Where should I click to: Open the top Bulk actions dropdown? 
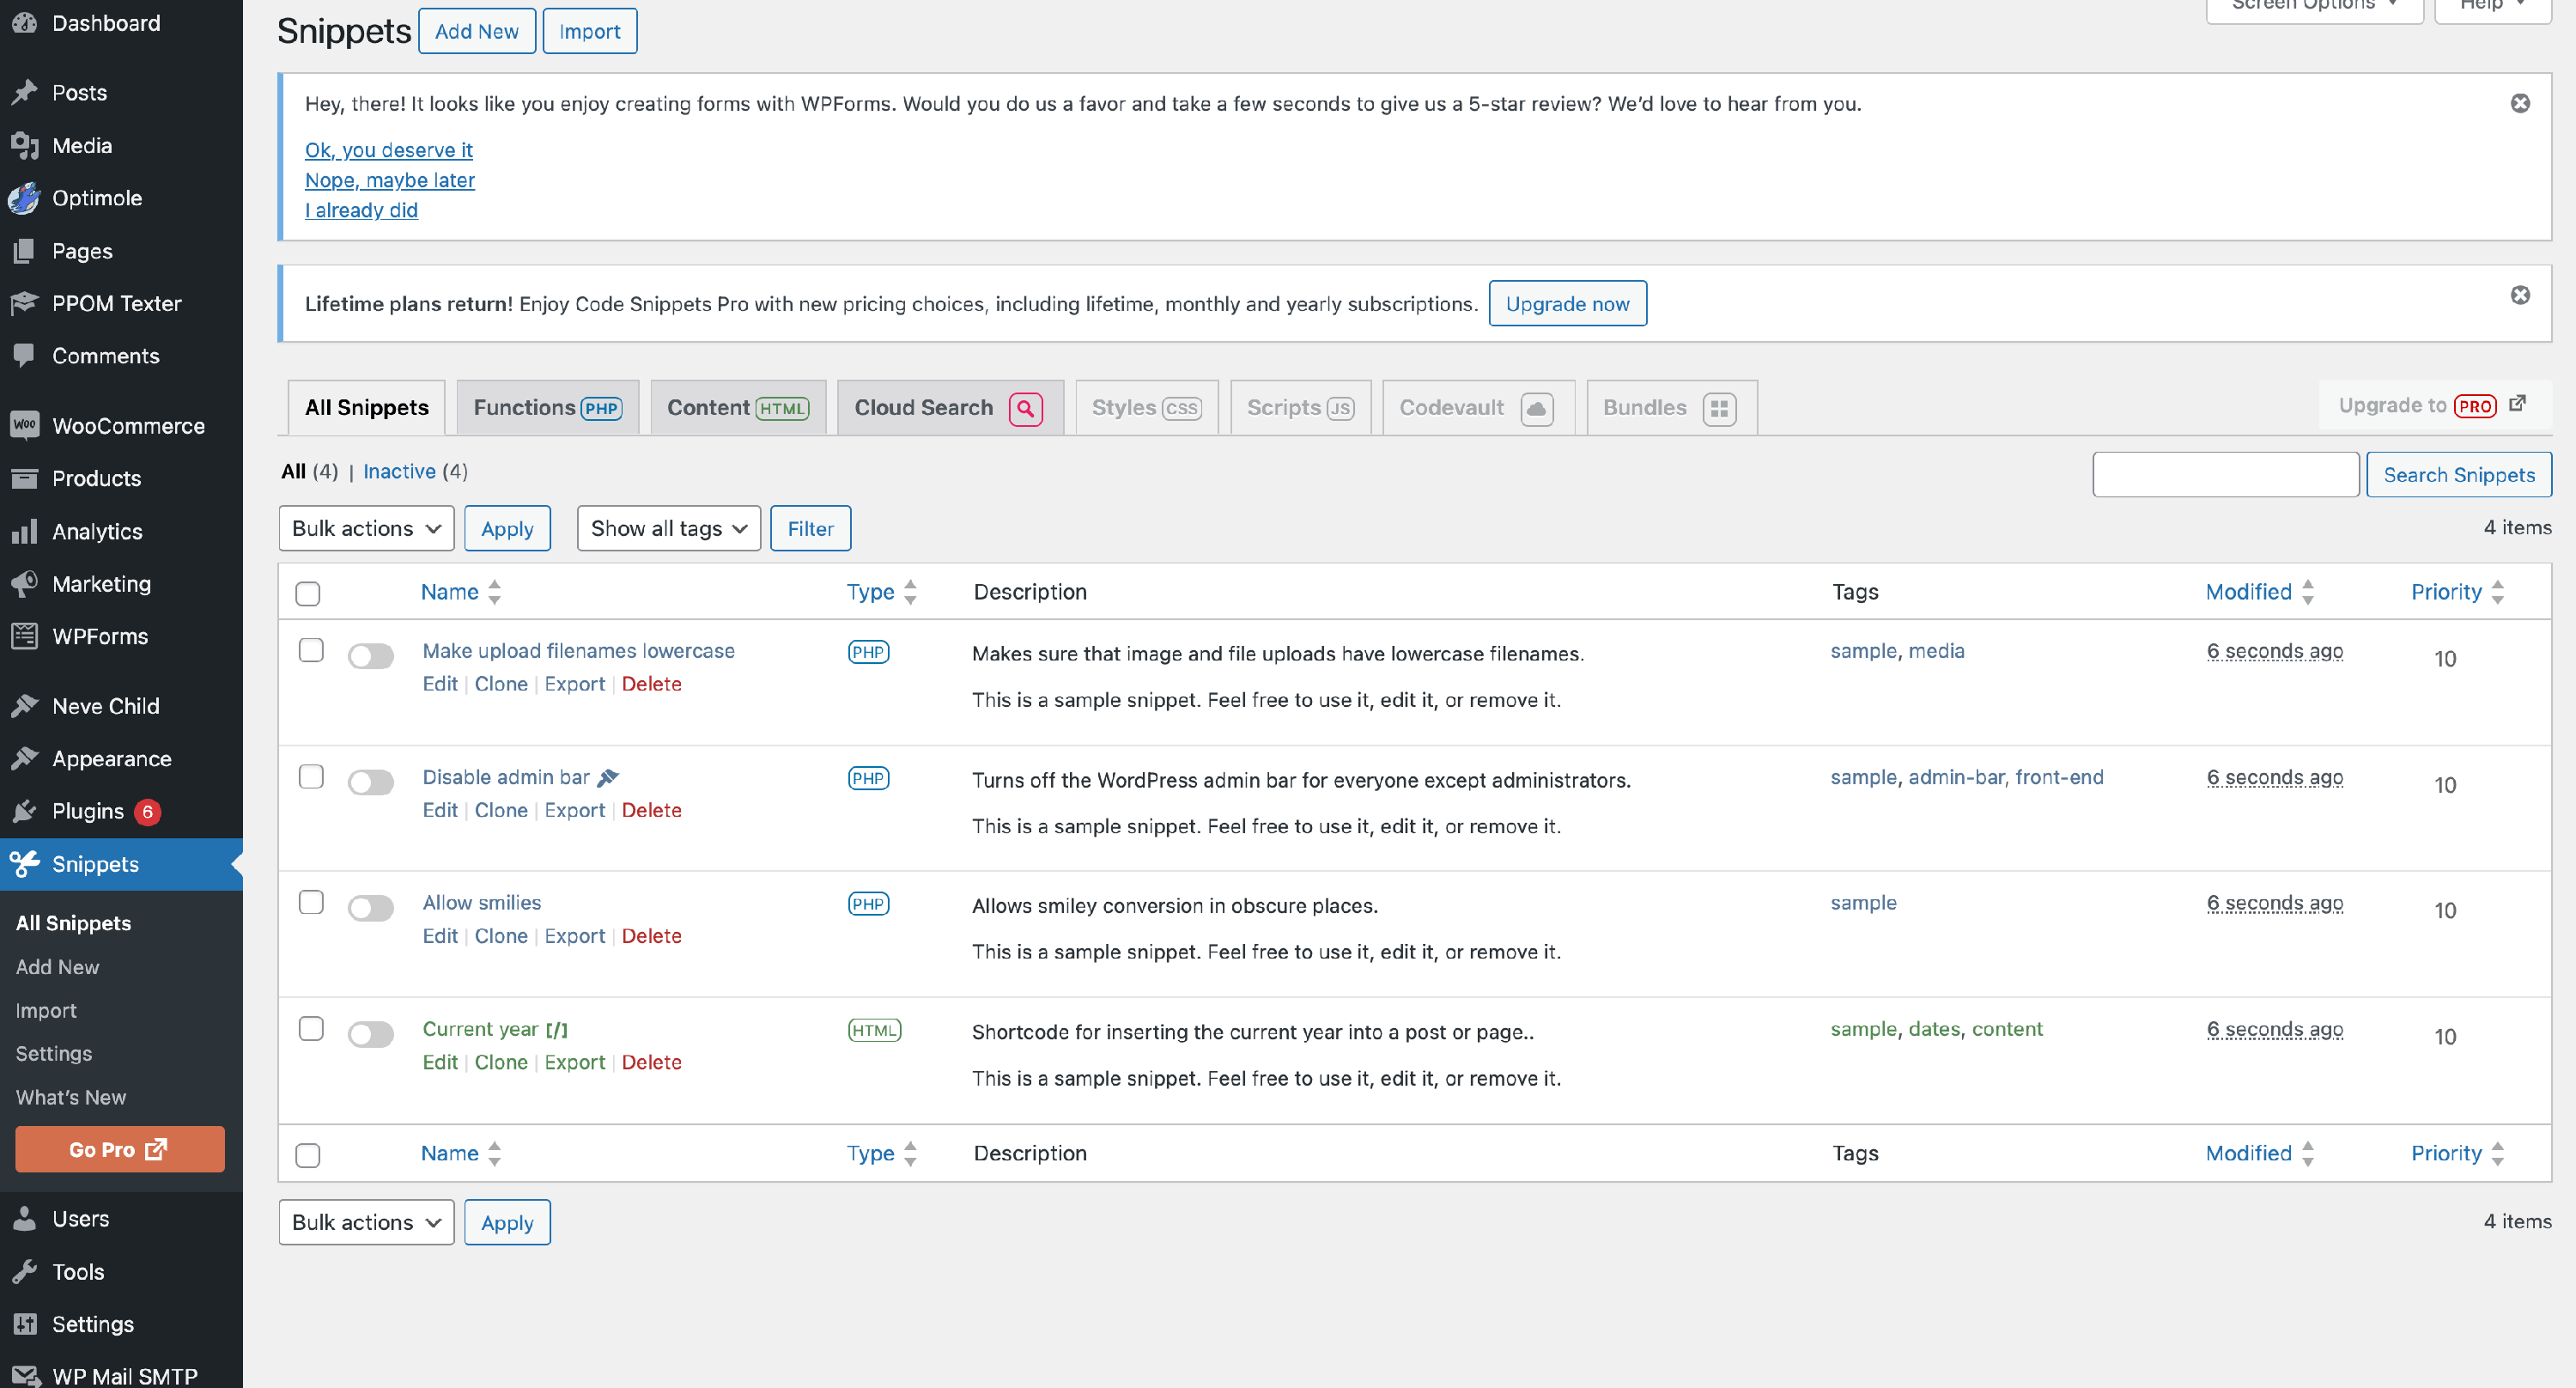366,528
